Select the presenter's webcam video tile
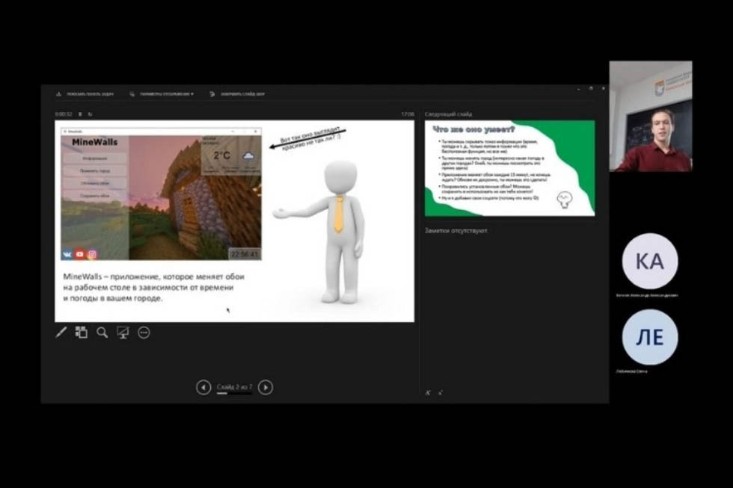Screen dimensions: 733x488 click(x=650, y=117)
